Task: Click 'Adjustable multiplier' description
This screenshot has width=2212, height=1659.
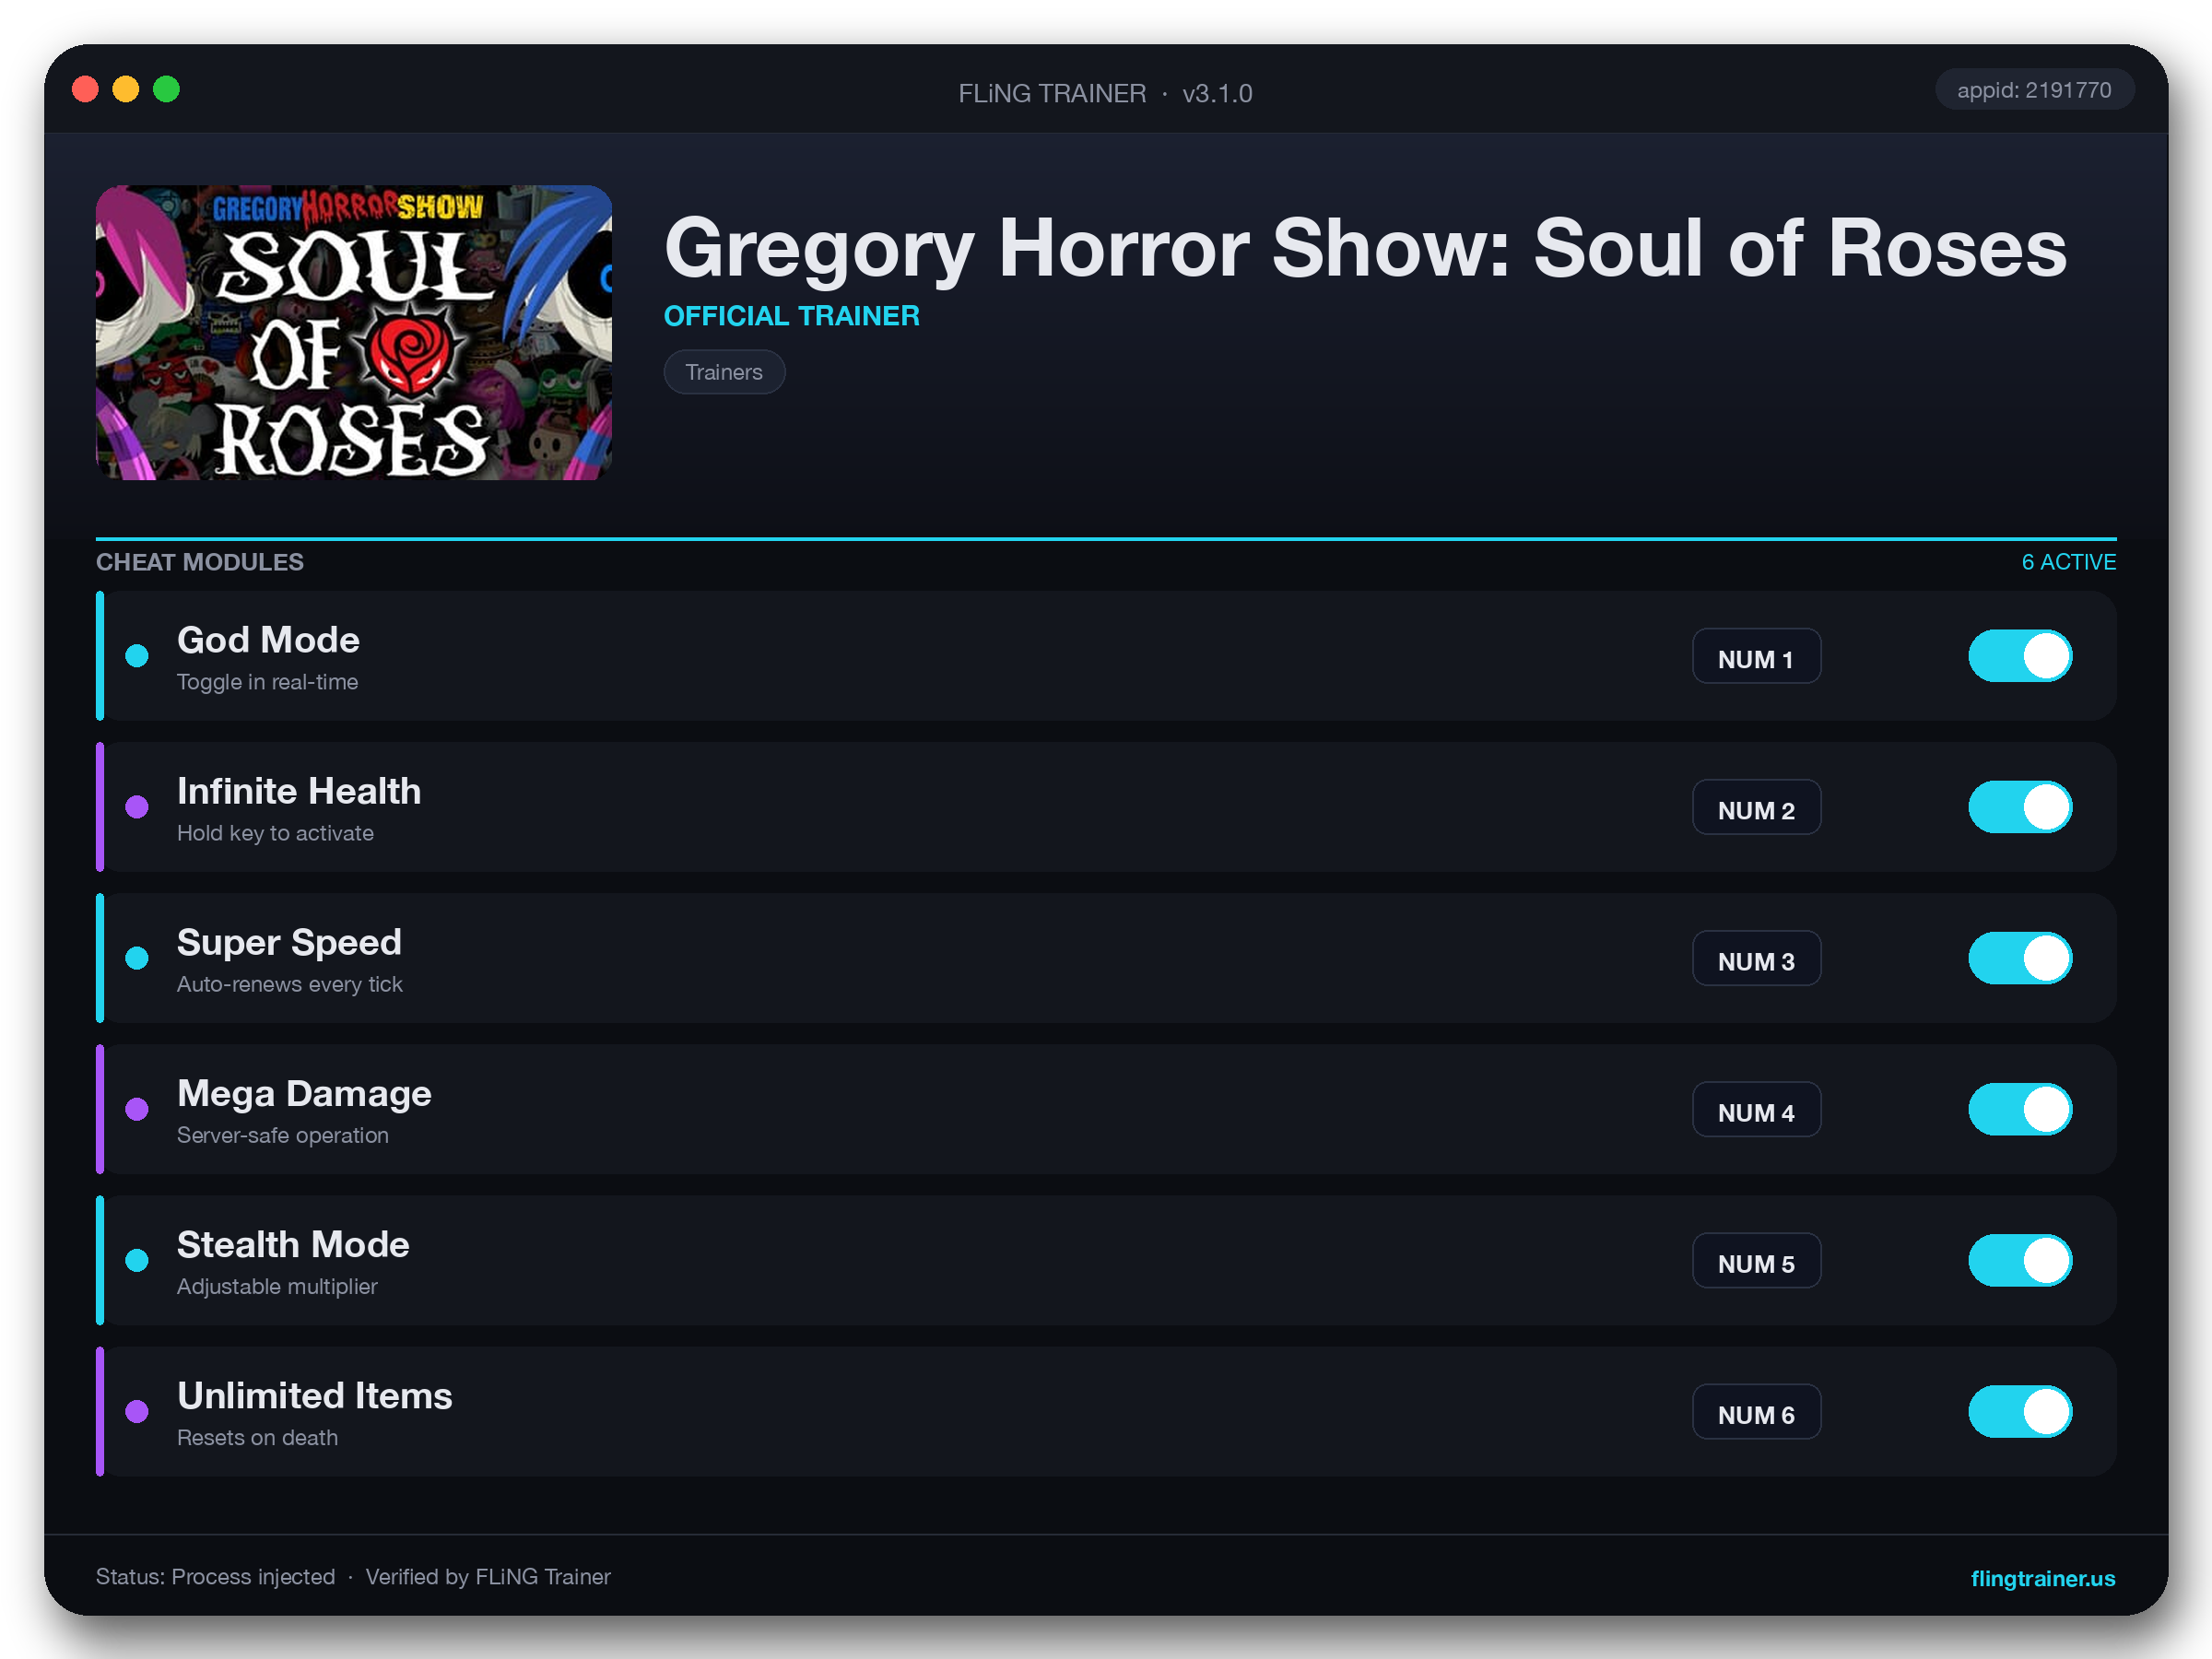Action: pyautogui.click(x=277, y=1286)
